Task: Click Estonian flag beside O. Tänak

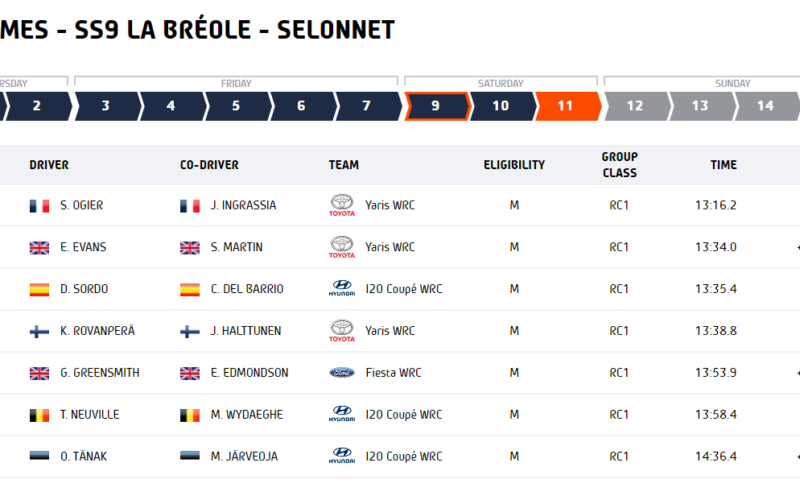Action: pyautogui.click(x=39, y=456)
